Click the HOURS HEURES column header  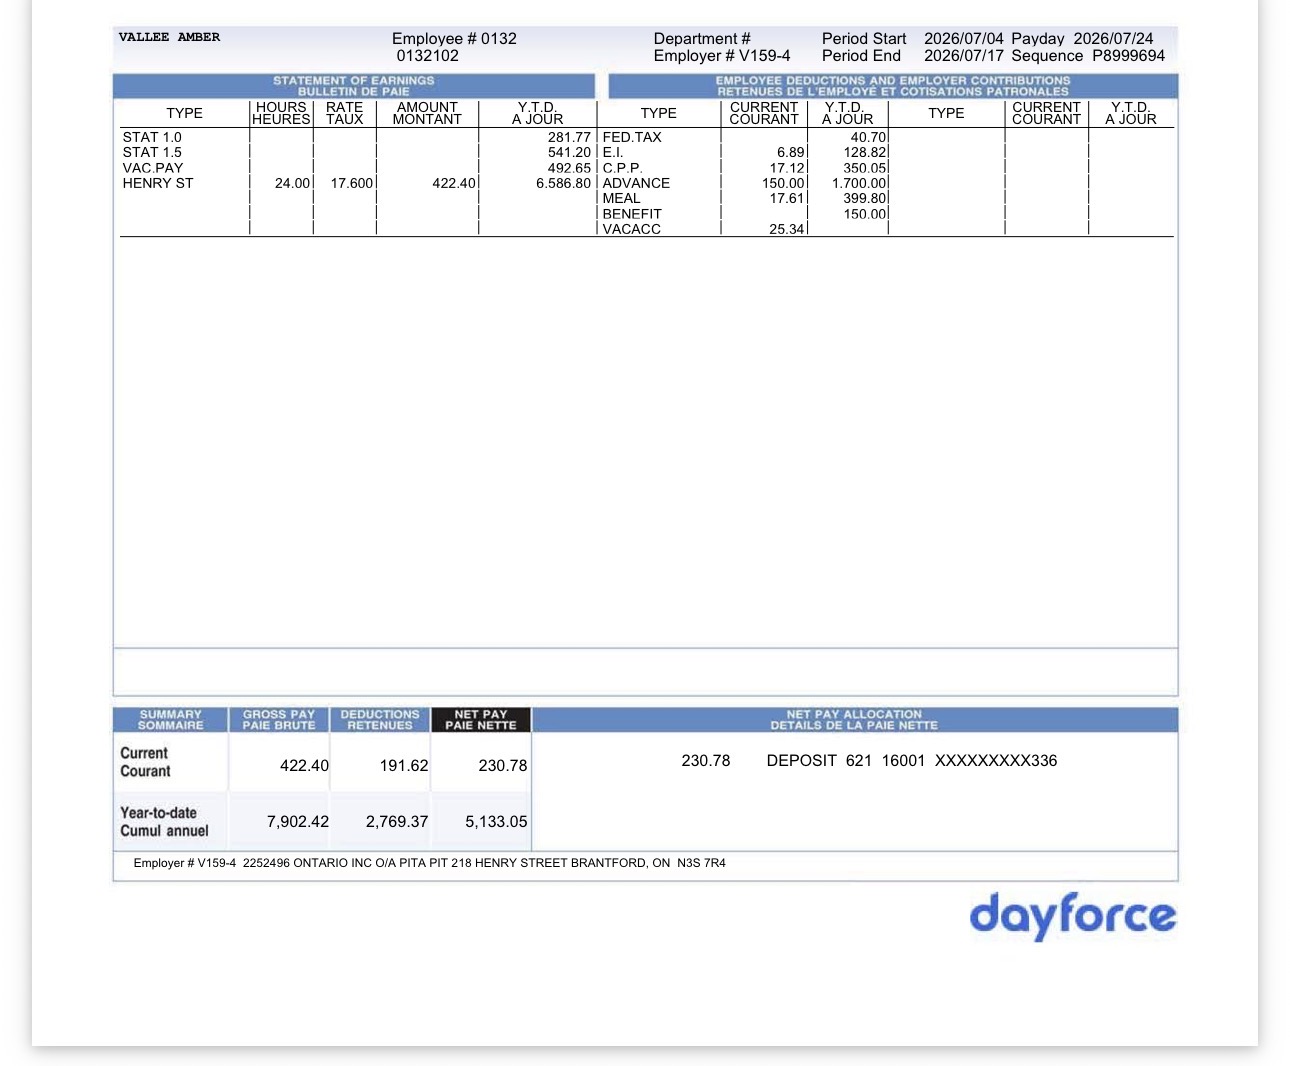[x=281, y=113]
